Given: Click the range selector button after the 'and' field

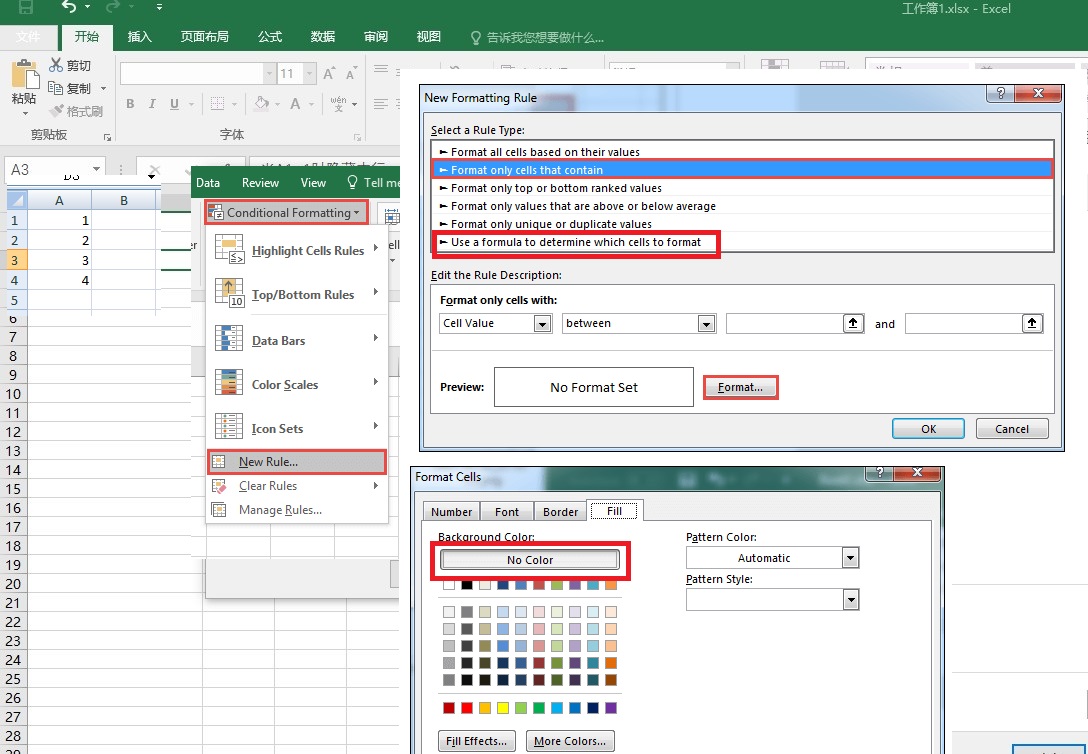Looking at the screenshot, I should (x=1032, y=323).
